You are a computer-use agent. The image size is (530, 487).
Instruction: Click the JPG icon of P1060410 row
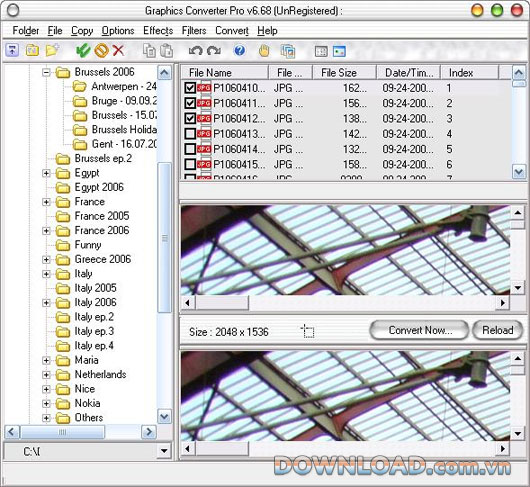tap(204, 88)
